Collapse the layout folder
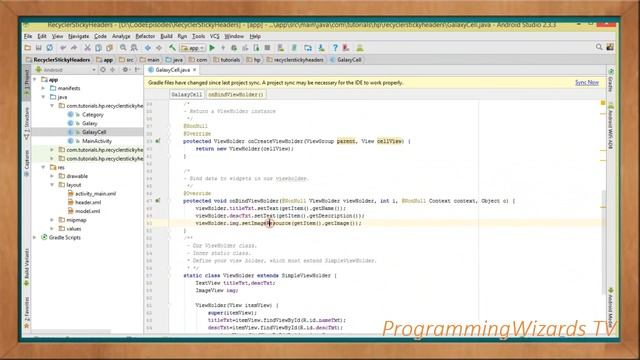This screenshot has height=360, width=640. pyautogui.click(x=52, y=185)
